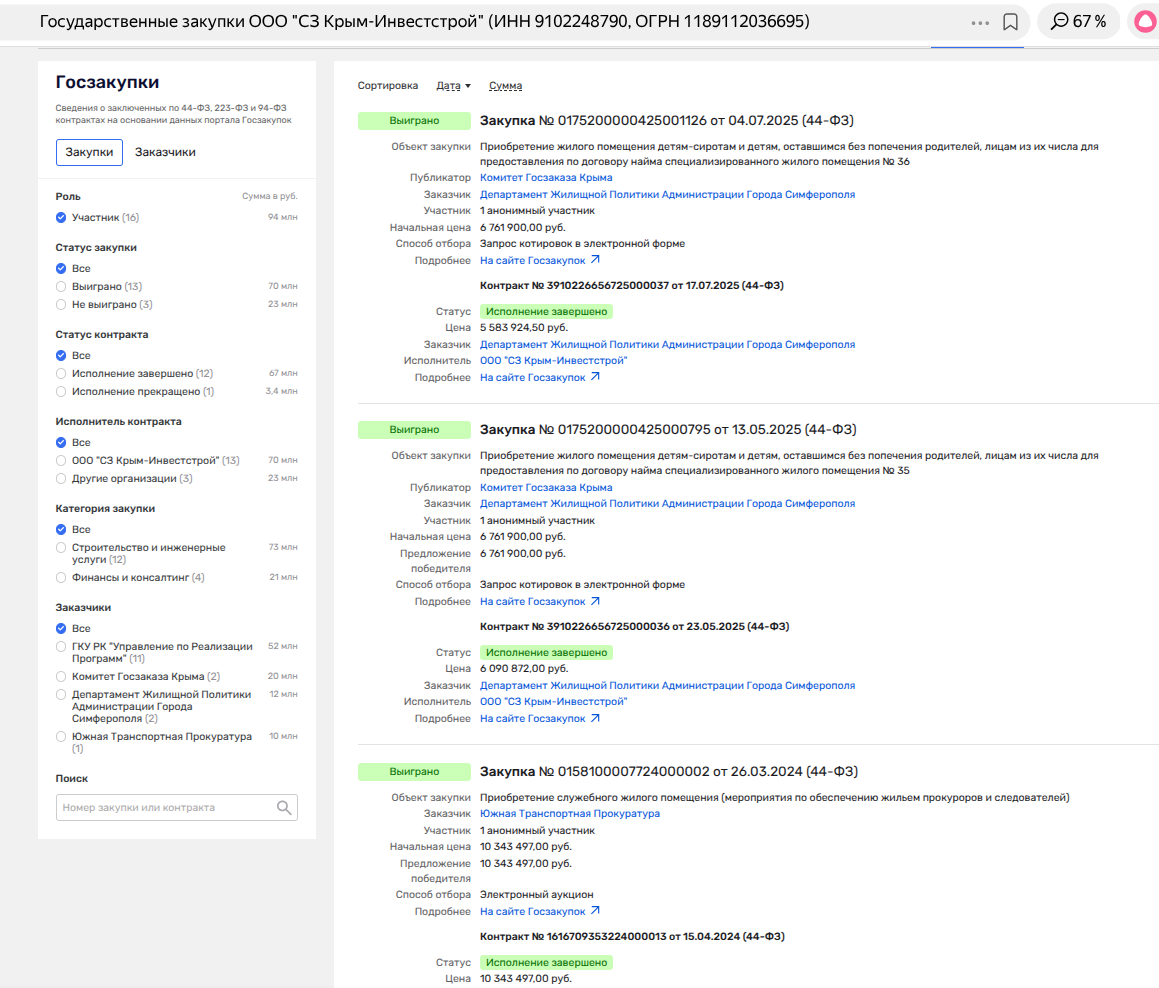Image resolution: width=1159 pixels, height=988 pixels.
Task: Click the pink round browser icon at top right
Action: [x=1144, y=21]
